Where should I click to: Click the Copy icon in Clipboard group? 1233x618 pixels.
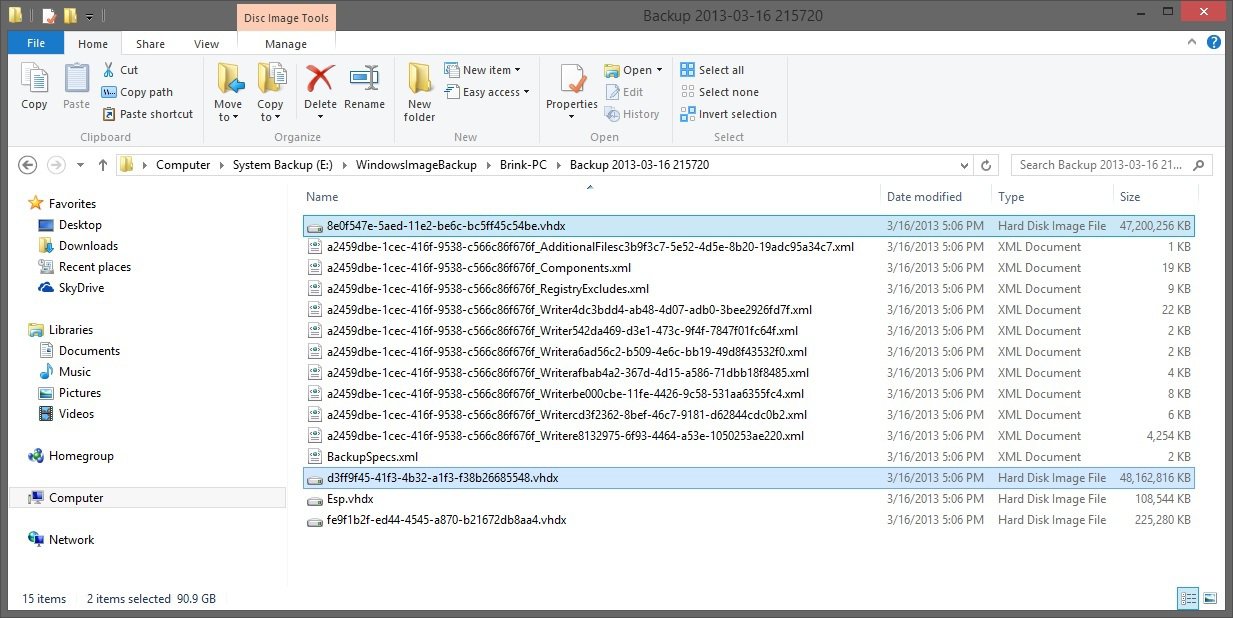click(34, 86)
